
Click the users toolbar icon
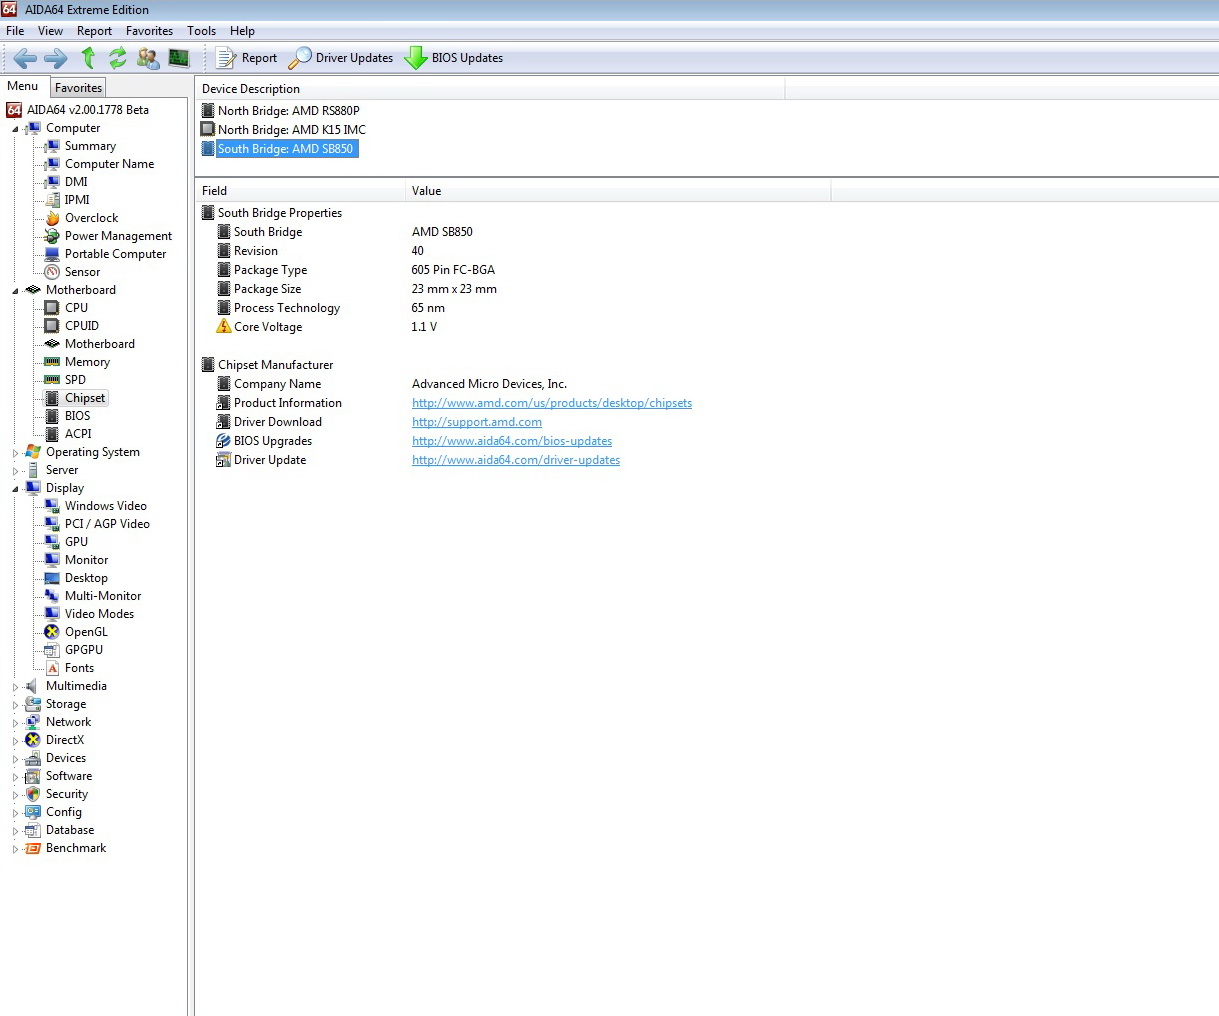(148, 58)
